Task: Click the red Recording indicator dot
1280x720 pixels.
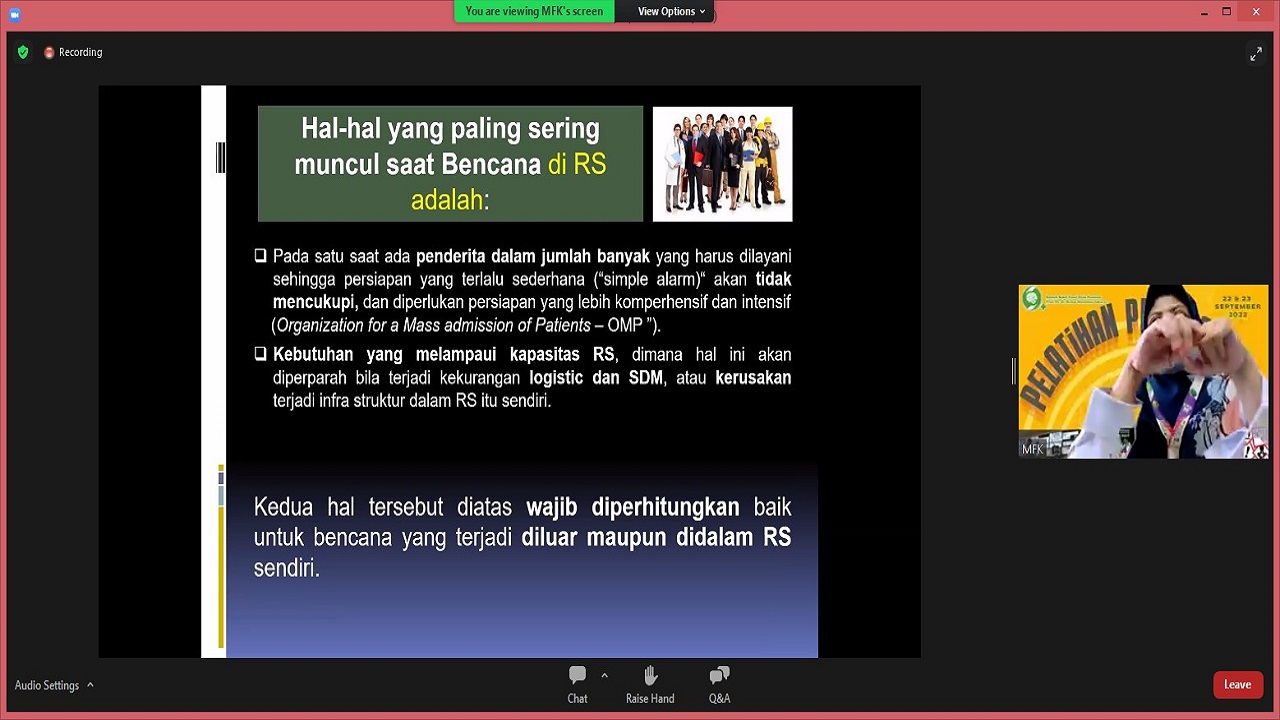Action: pyautogui.click(x=49, y=53)
